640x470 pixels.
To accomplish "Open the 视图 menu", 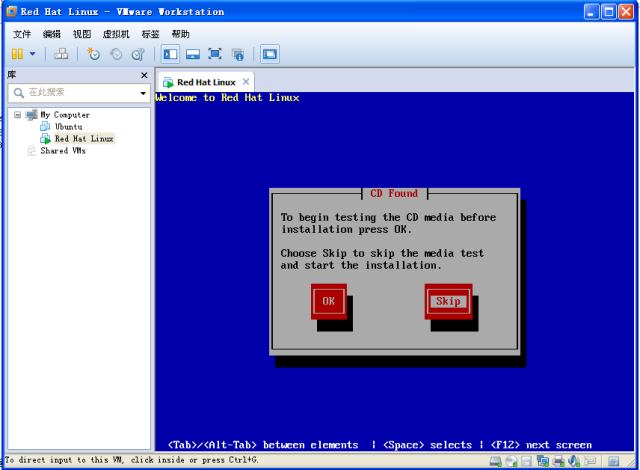I will (82, 34).
